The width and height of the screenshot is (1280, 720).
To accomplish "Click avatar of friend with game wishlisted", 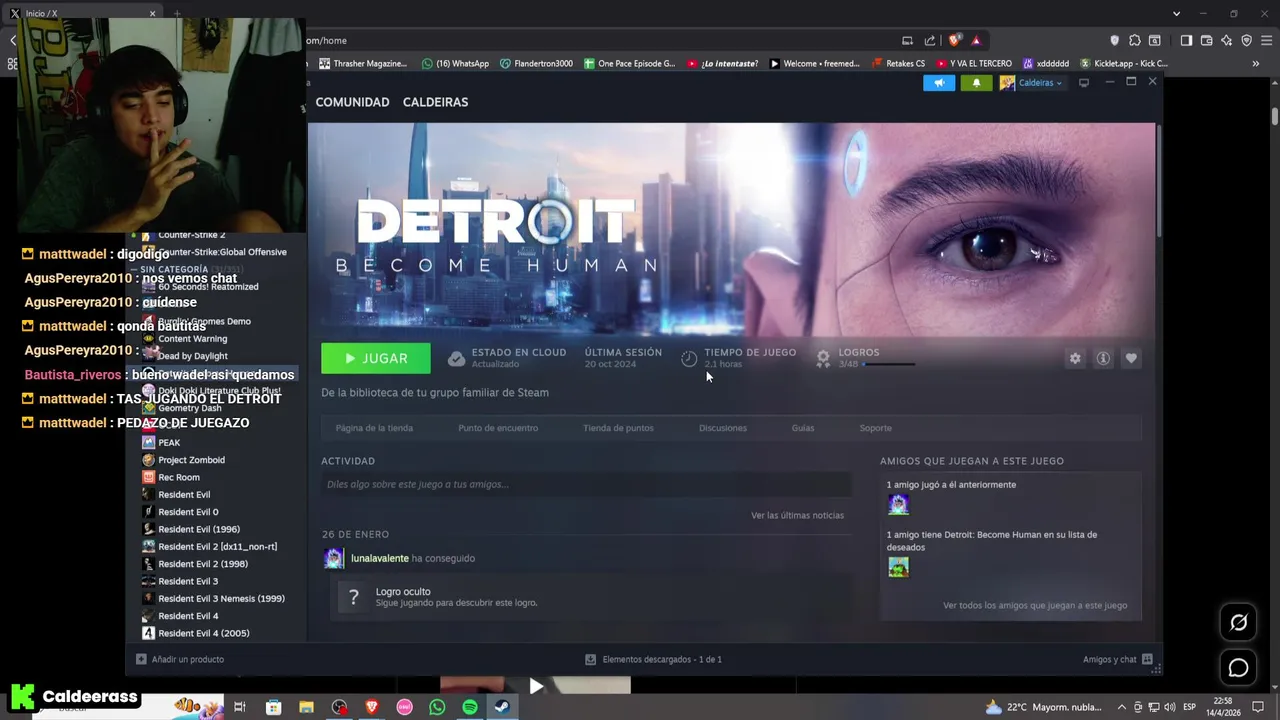I will (898, 567).
